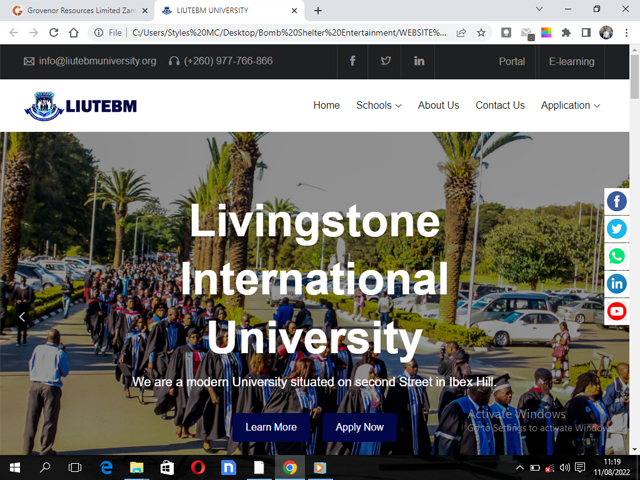640x480 pixels.
Task: Click the headset phone icon
Action: [174, 61]
